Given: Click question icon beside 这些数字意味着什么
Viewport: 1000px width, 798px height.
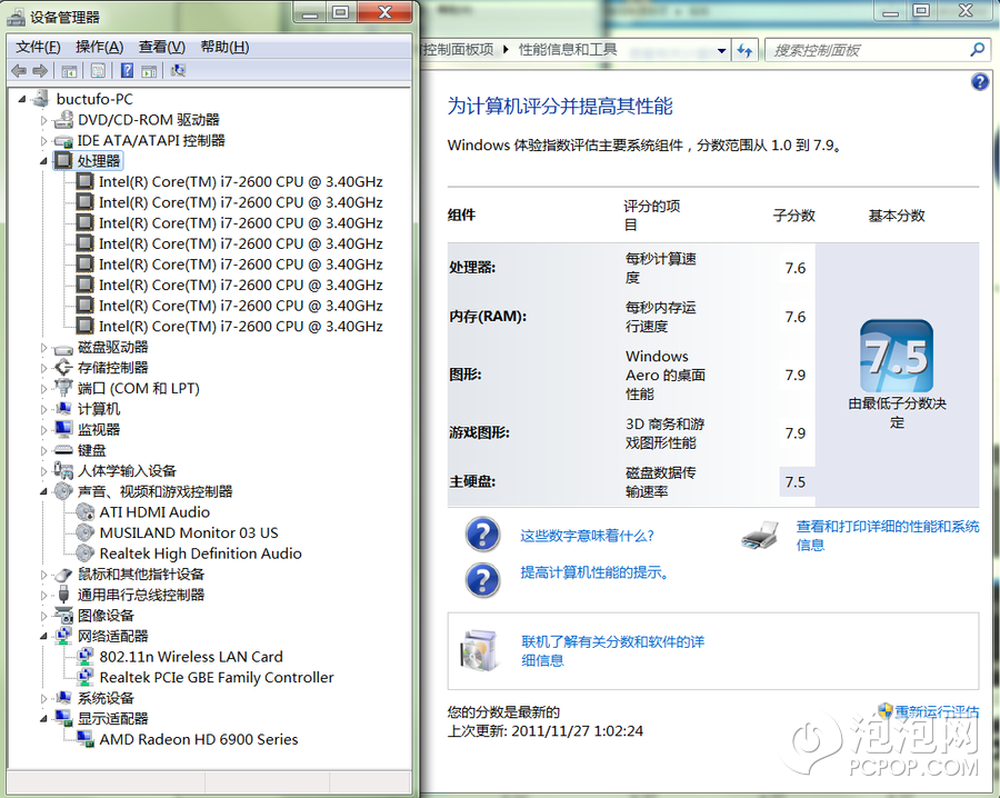Looking at the screenshot, I should click(x=483, y=535).
